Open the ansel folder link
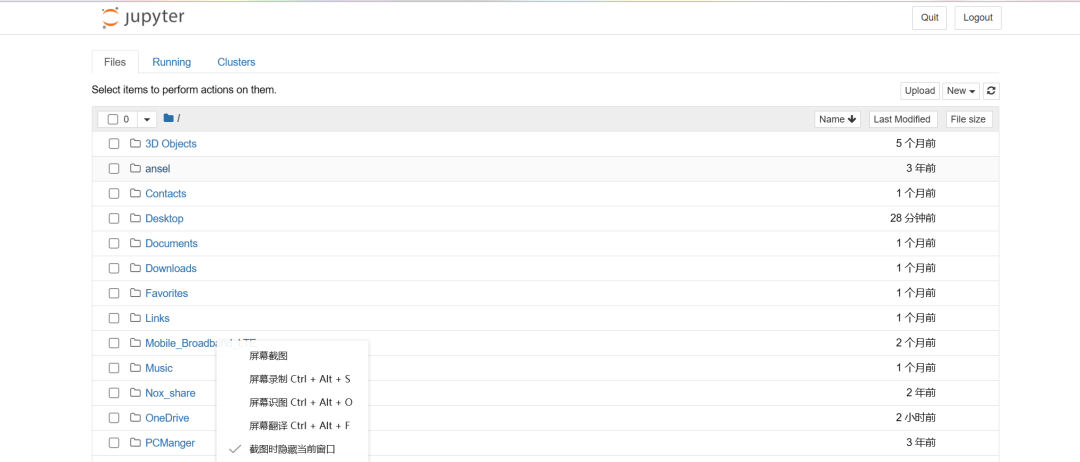 [x=158, y=169]
